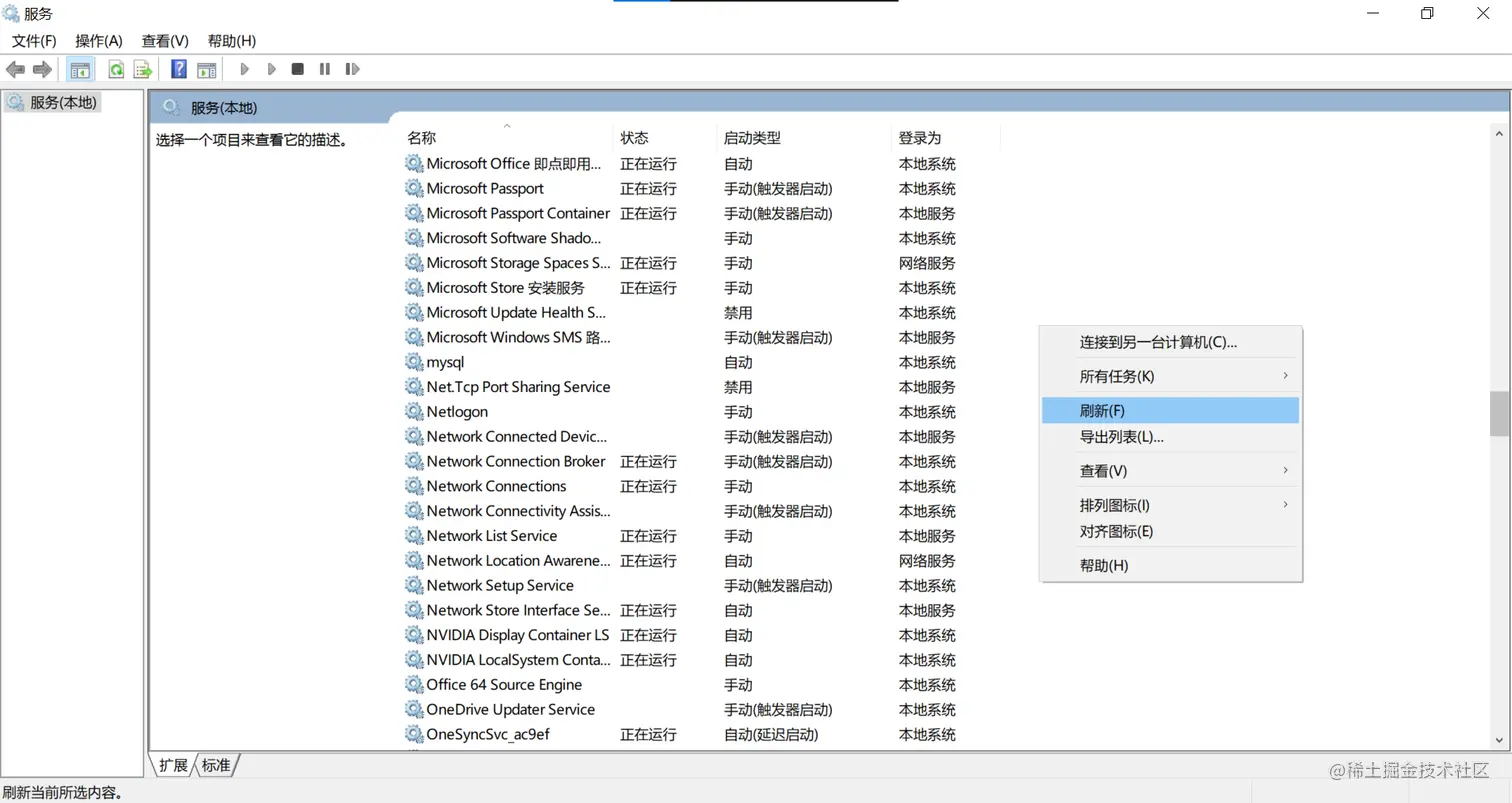Open help via the blue question mark icon
This screenshot has height=803, width=1512.
click(x=179, y=69)
